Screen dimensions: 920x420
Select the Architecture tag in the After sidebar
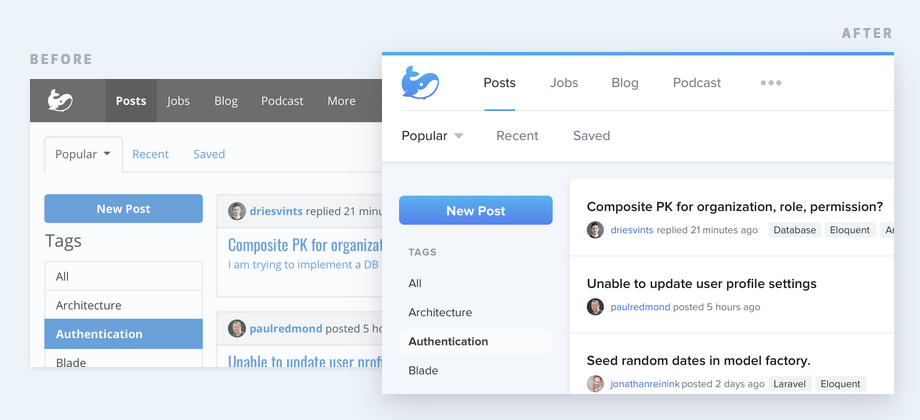coord(440,312)
